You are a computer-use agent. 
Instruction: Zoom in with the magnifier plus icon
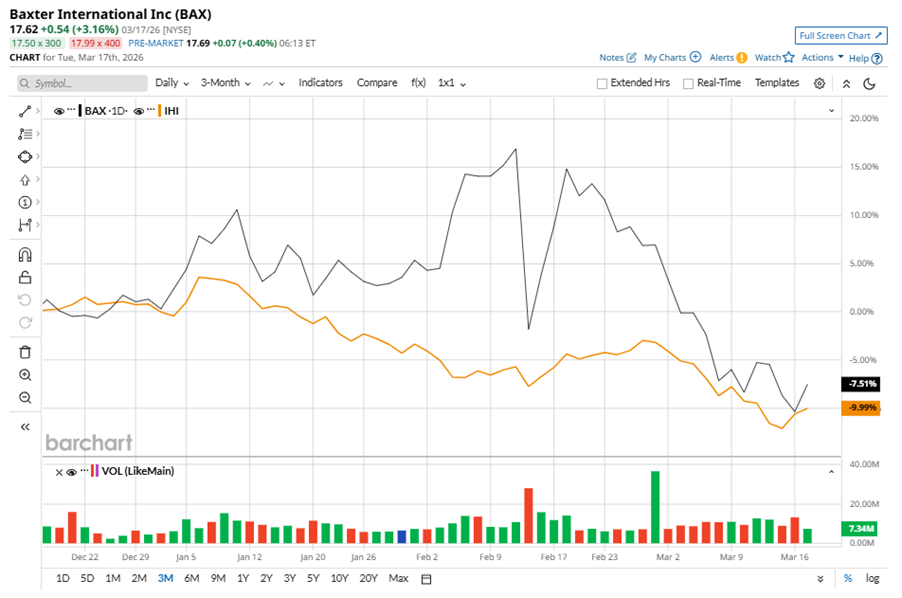click(25, 375)
